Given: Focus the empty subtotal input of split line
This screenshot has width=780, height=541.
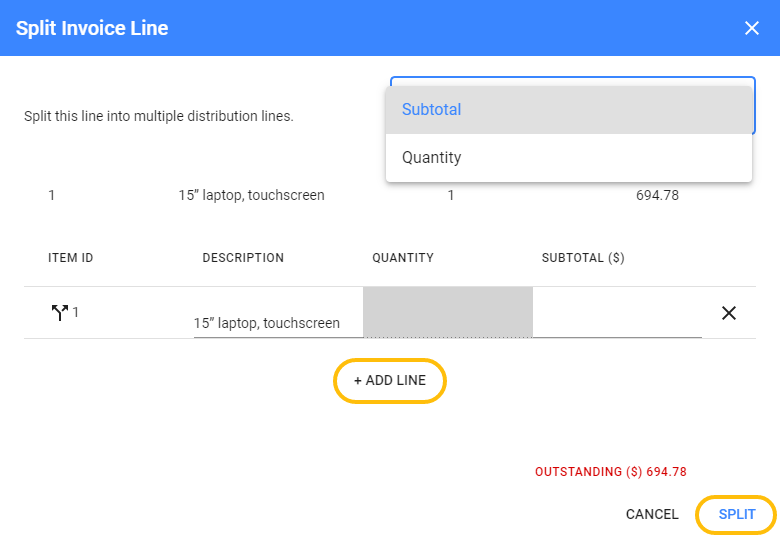Looking at the screenshot, I should [617, 313].
